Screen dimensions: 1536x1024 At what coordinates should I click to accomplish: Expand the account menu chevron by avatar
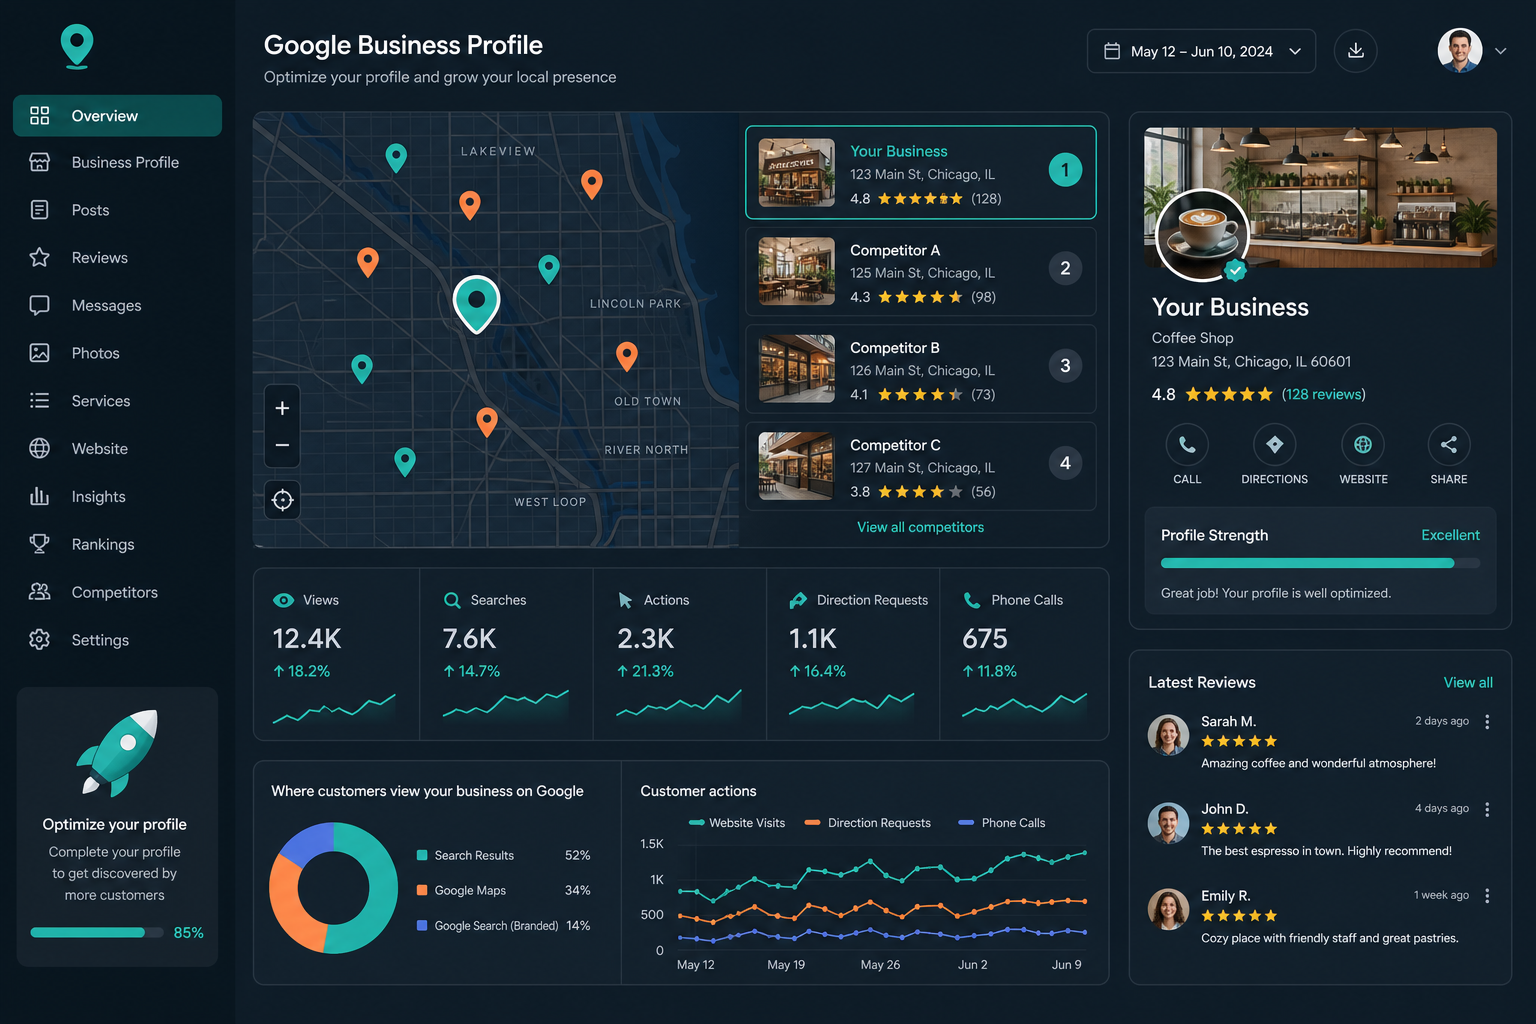click(x=1500, y=51)
